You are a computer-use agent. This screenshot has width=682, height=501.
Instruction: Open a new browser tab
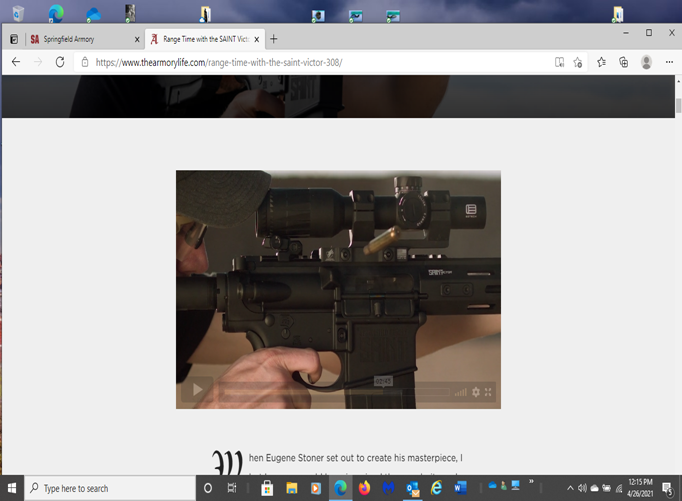[274, 39]
